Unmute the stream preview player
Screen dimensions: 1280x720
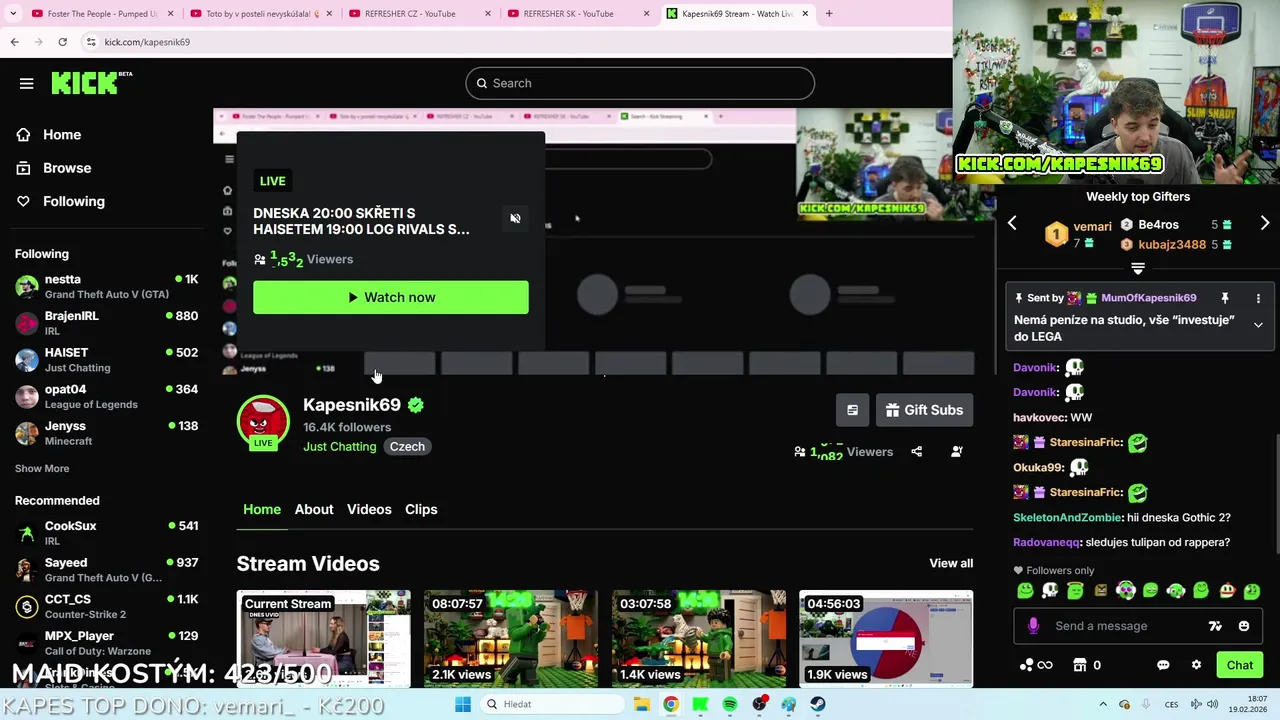(x=515, y=218)
